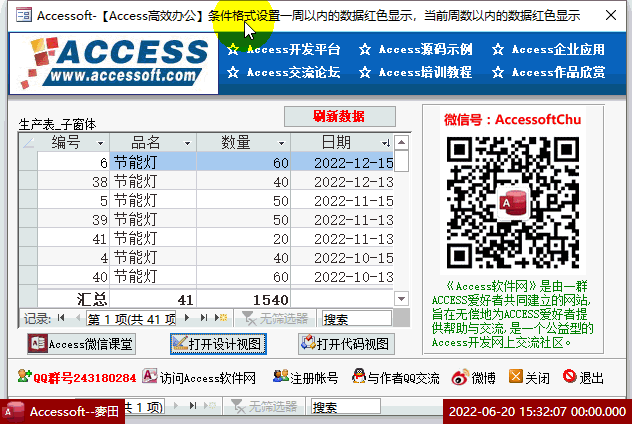The height and width of the screenshot is (424, 632).
Task: Click the ACCESS www.accessoft.com logo
Action: [114, 63]
